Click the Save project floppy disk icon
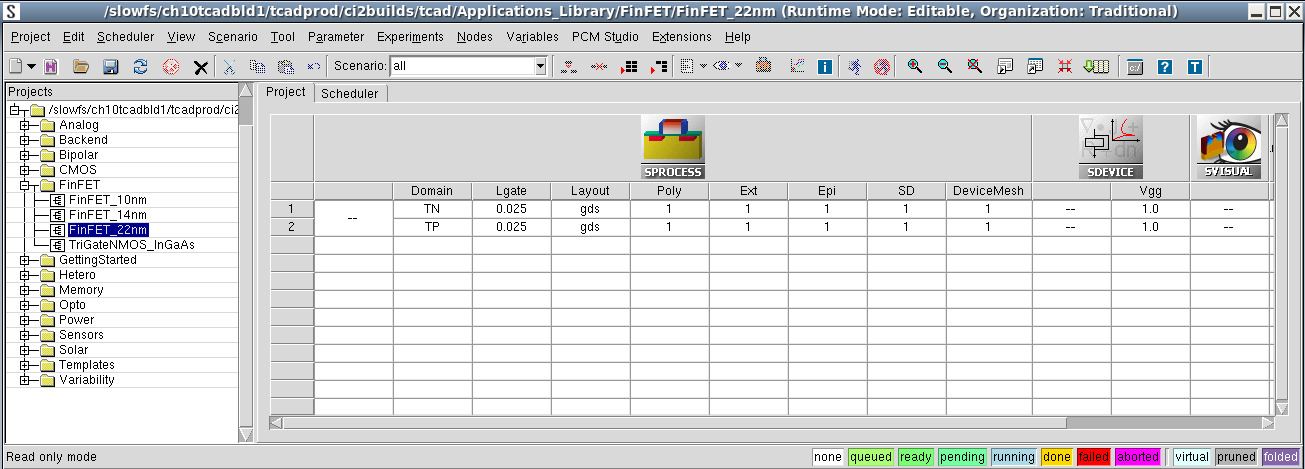Viewport: 1305px width, 469px height. pyautogui.click(x=110, y=67)
